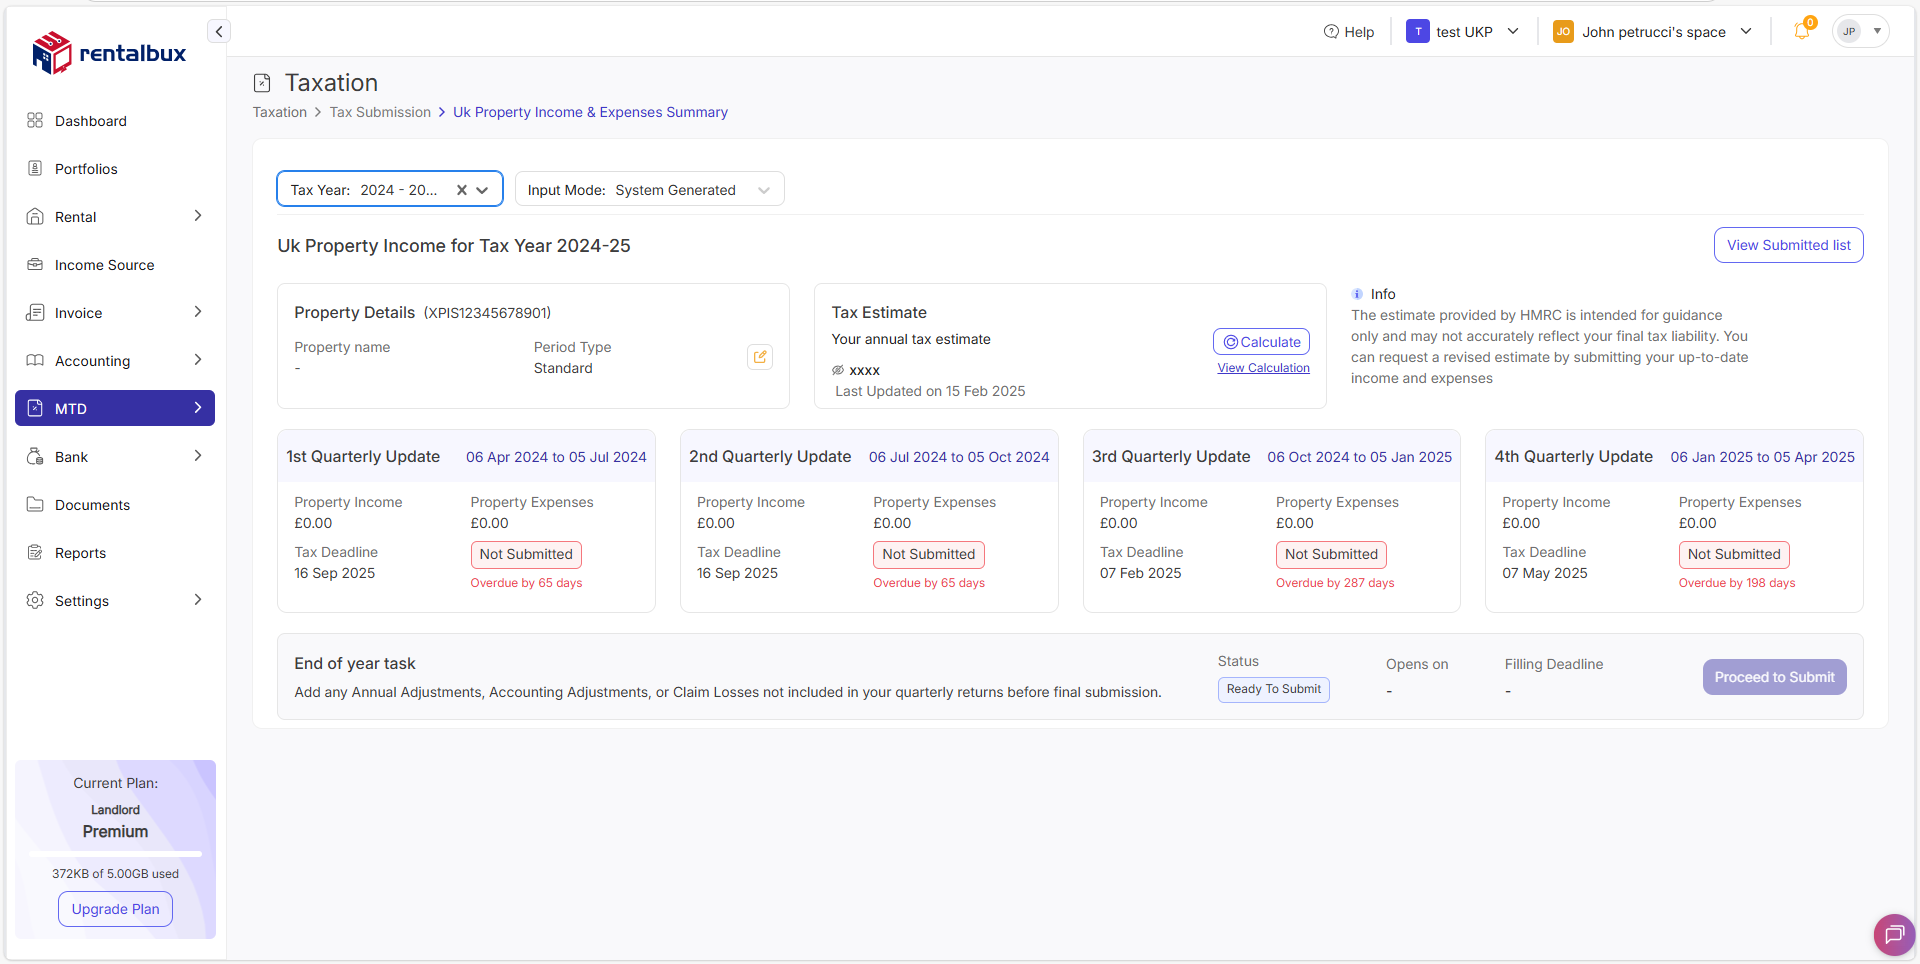1920x964 pixels.
Task: Click the chat bubble in the corner
Action: coord(1893,935)
